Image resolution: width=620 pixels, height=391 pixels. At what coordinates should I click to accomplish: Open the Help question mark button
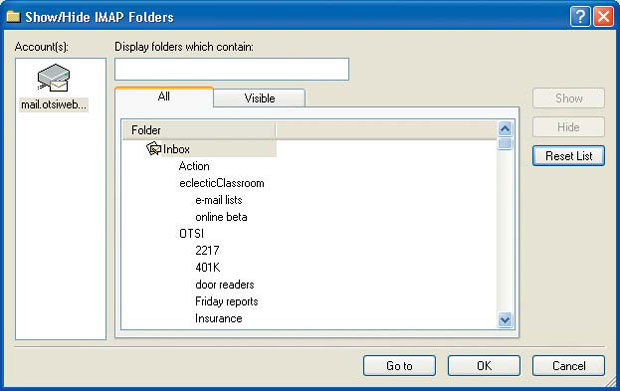(x=580, y=17)
